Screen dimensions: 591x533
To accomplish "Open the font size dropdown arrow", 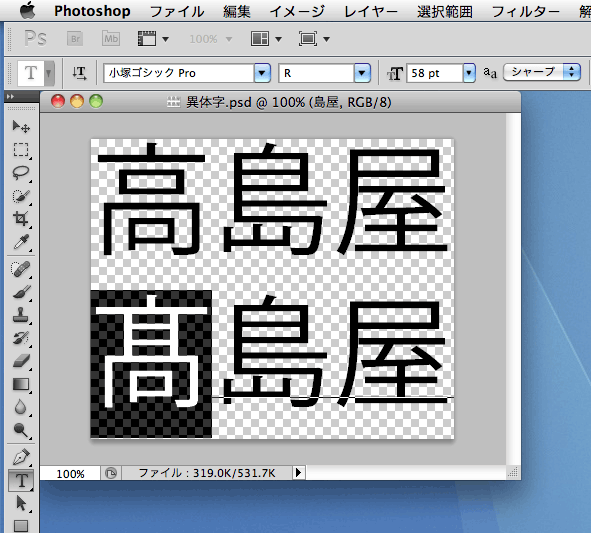I will tap(469, 73).
